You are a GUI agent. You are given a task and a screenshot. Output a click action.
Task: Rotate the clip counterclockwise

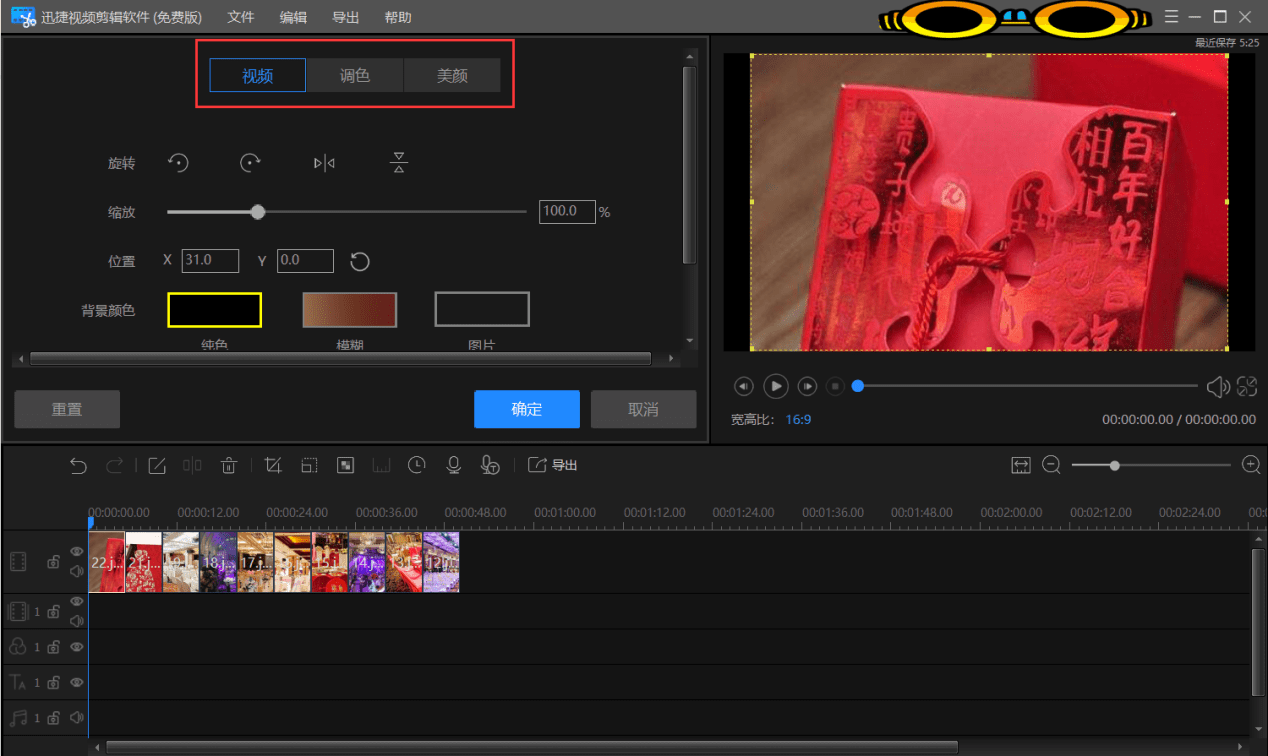point(178,163)
